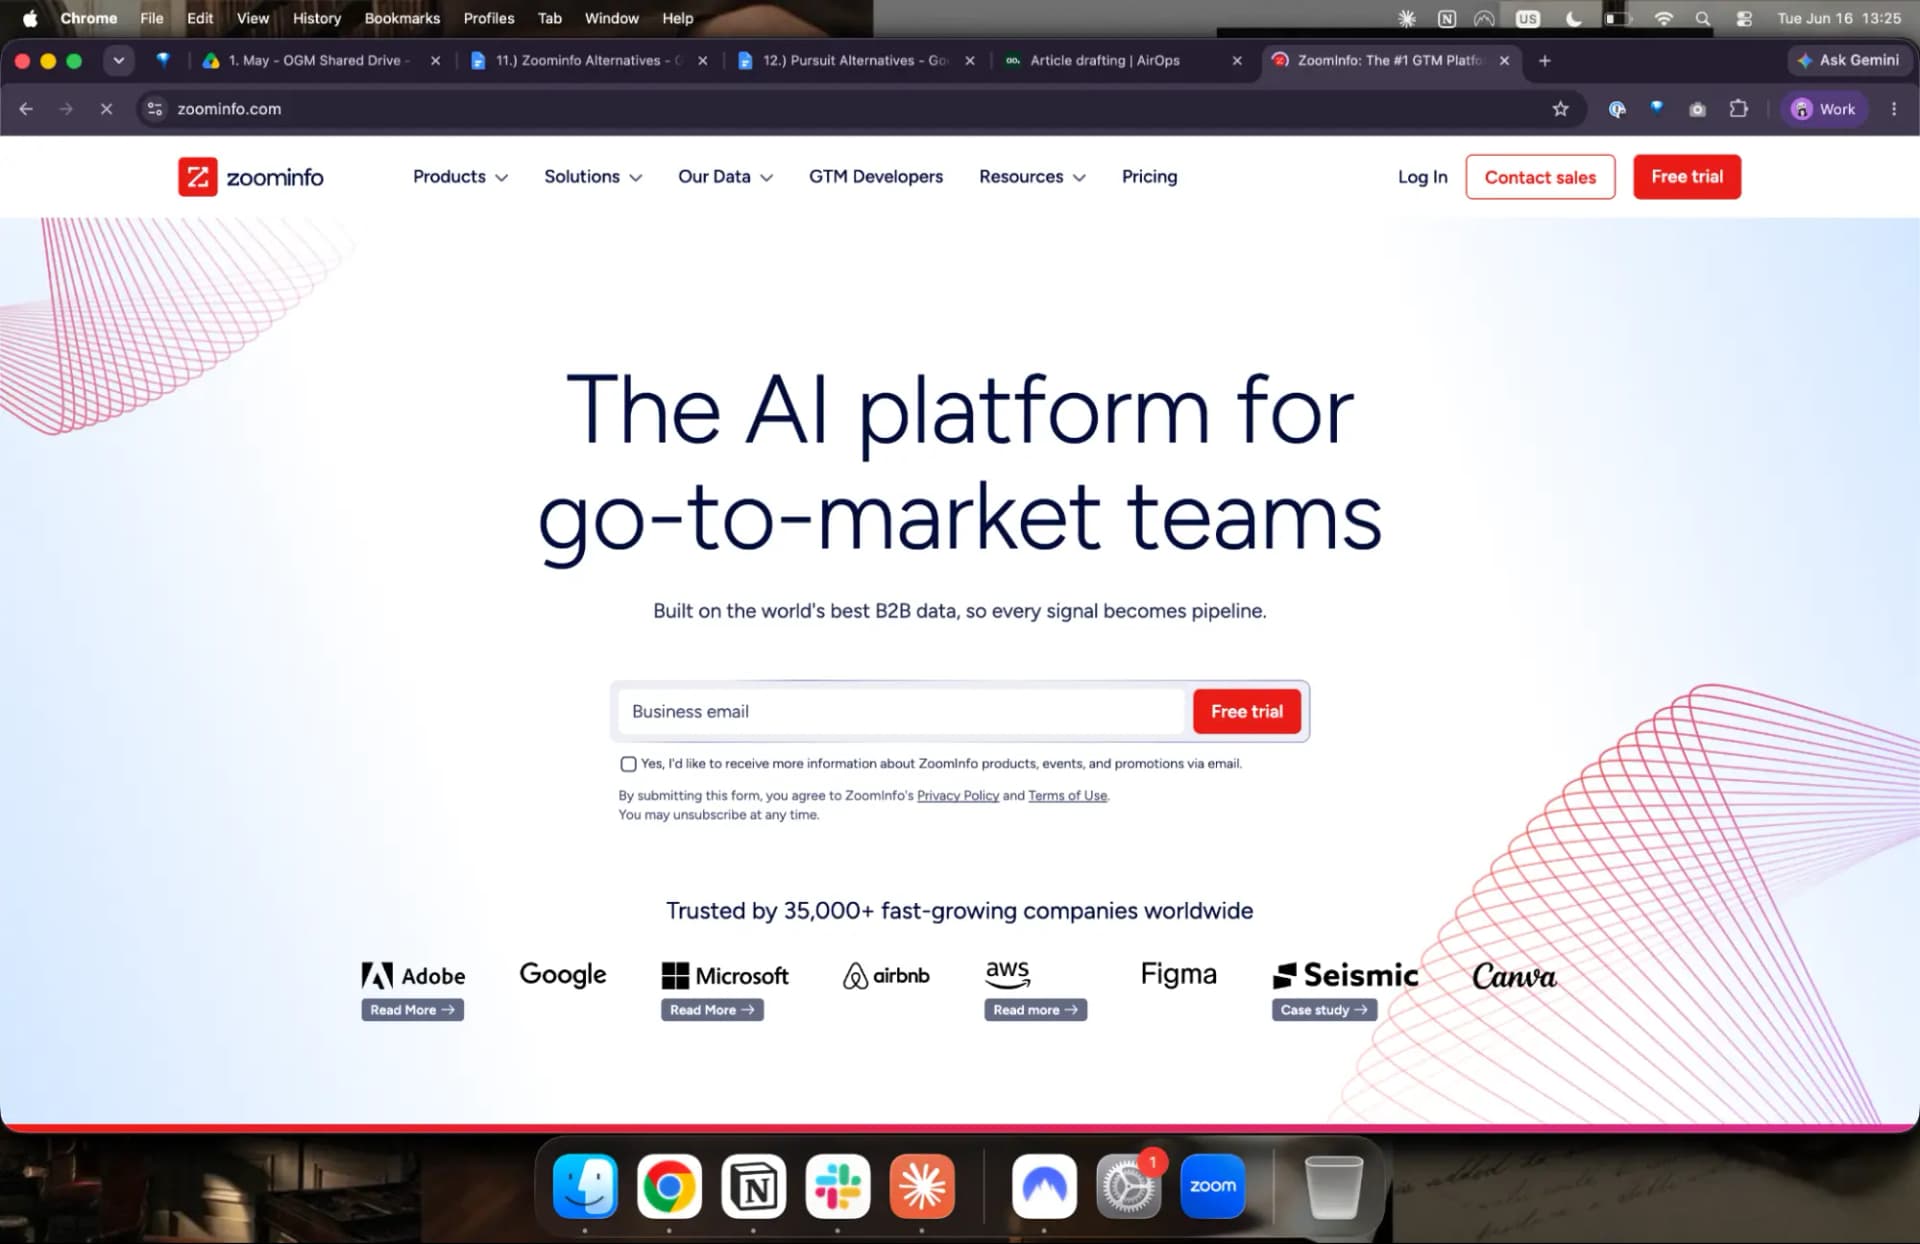
Task: Expand the Products dropdown menu
Action: point(460,177)
